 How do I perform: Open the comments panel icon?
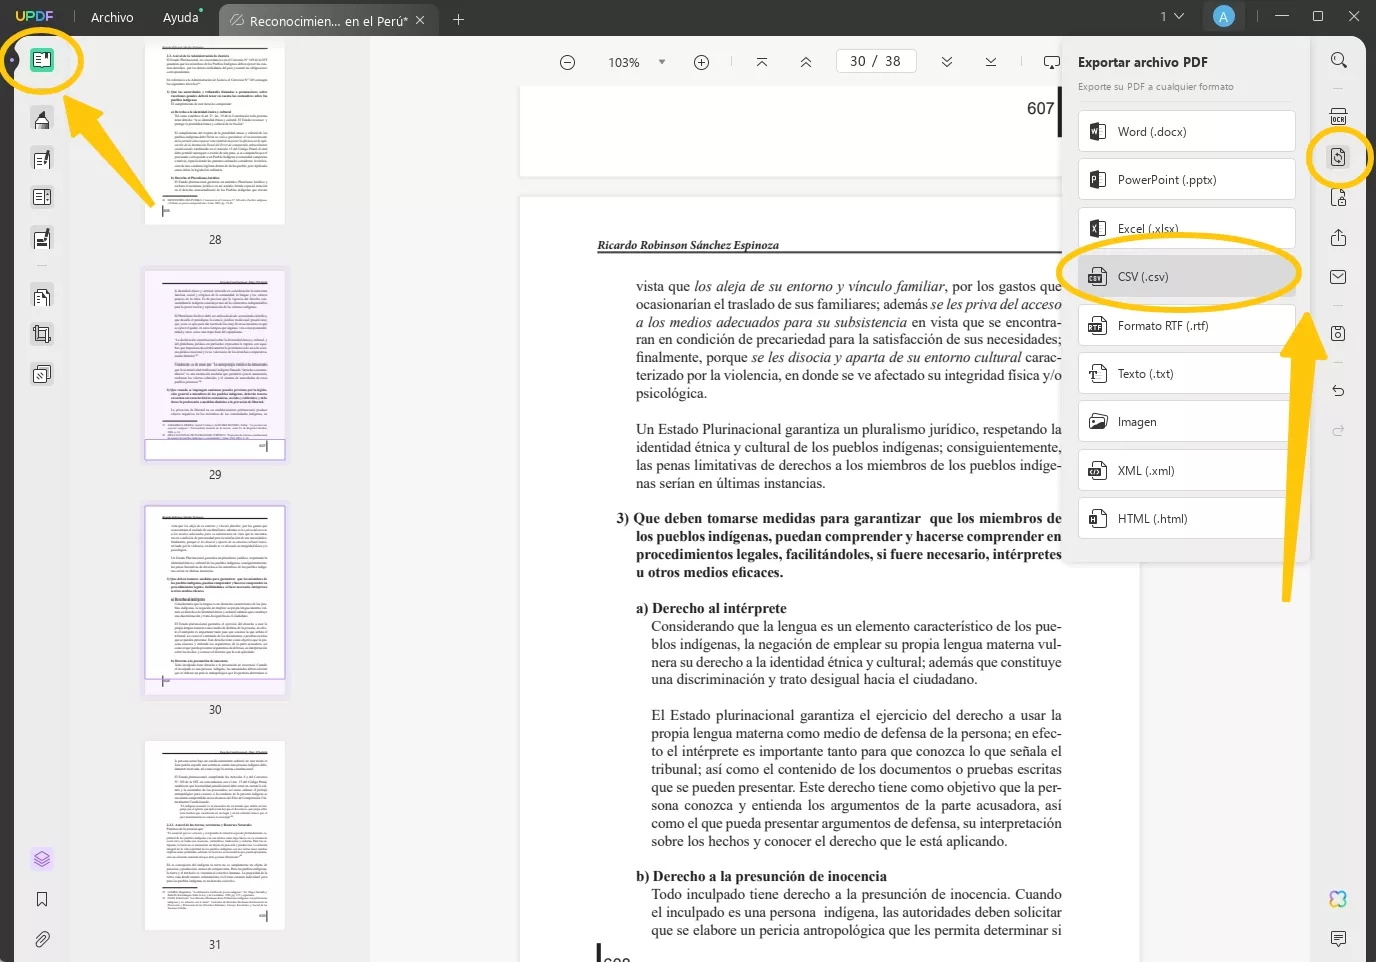pyautogui.click(x=1338, y=939)
